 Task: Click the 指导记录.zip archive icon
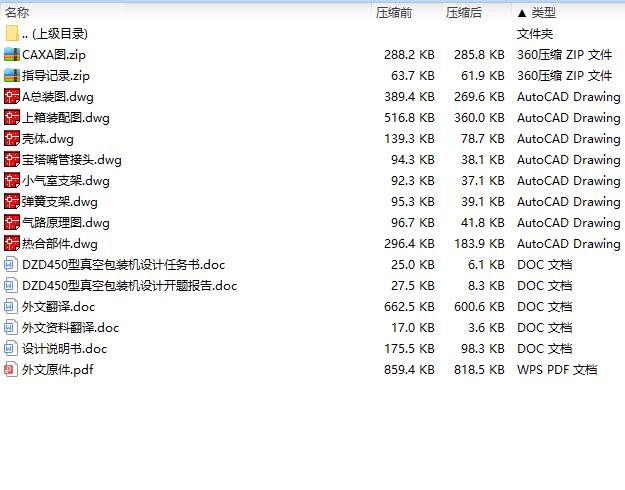(x=12, y=76)
